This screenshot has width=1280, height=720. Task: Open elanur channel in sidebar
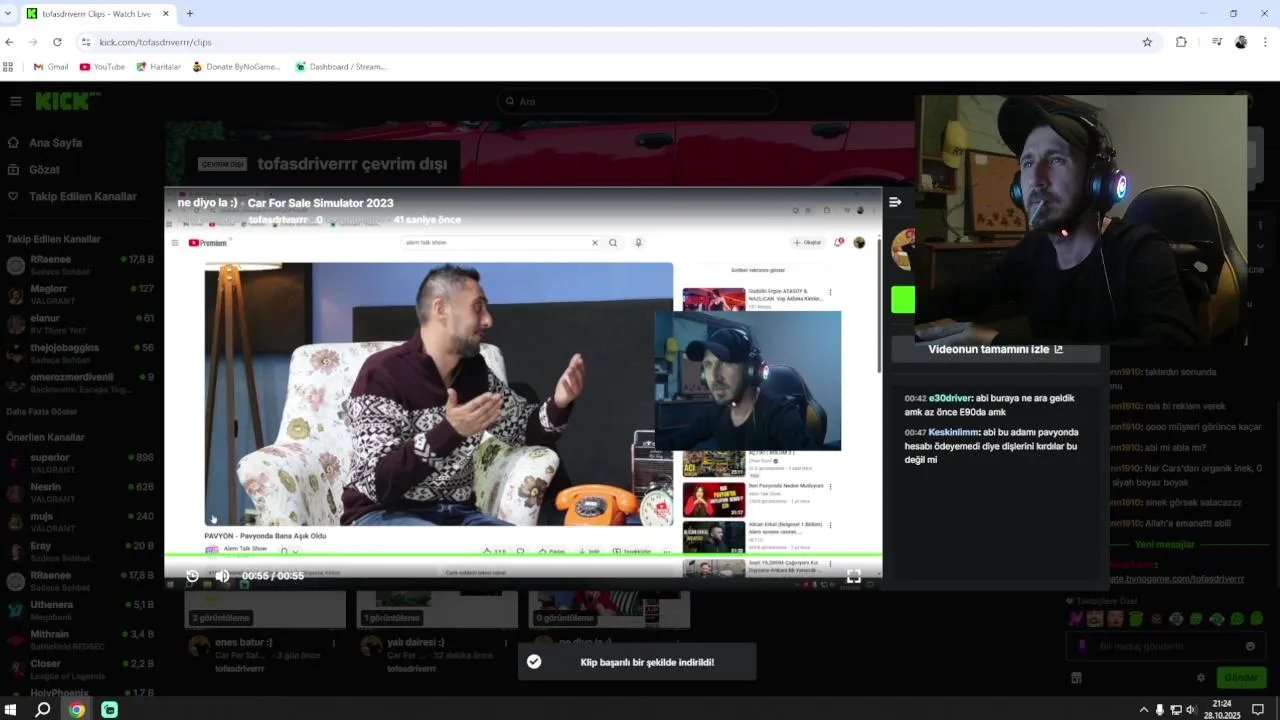(x=80, y=323)
